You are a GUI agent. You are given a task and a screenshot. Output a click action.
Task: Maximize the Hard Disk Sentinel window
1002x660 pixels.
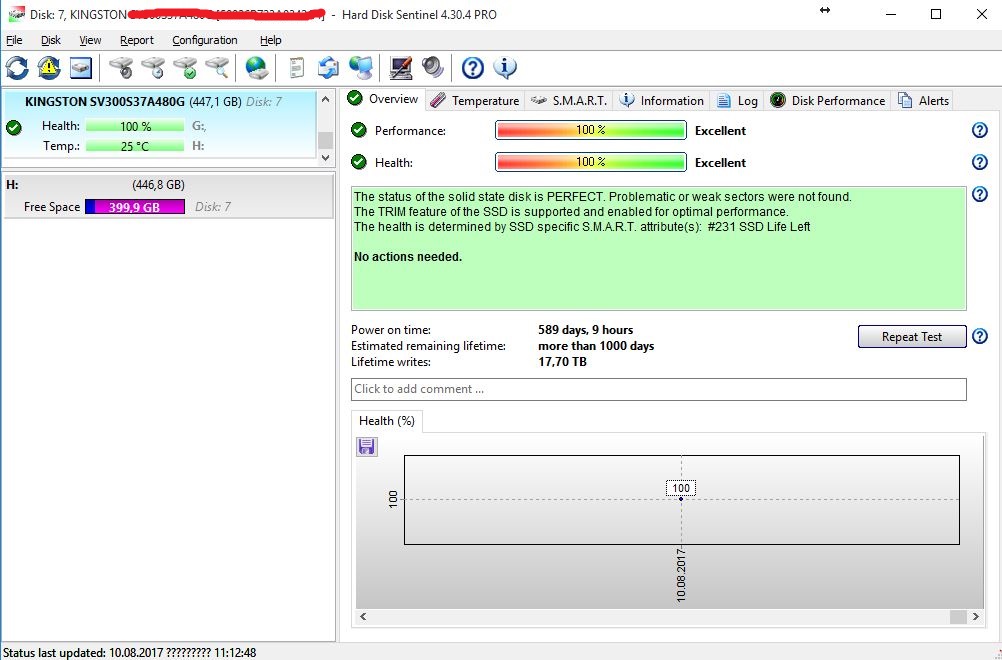coord(936,14)
